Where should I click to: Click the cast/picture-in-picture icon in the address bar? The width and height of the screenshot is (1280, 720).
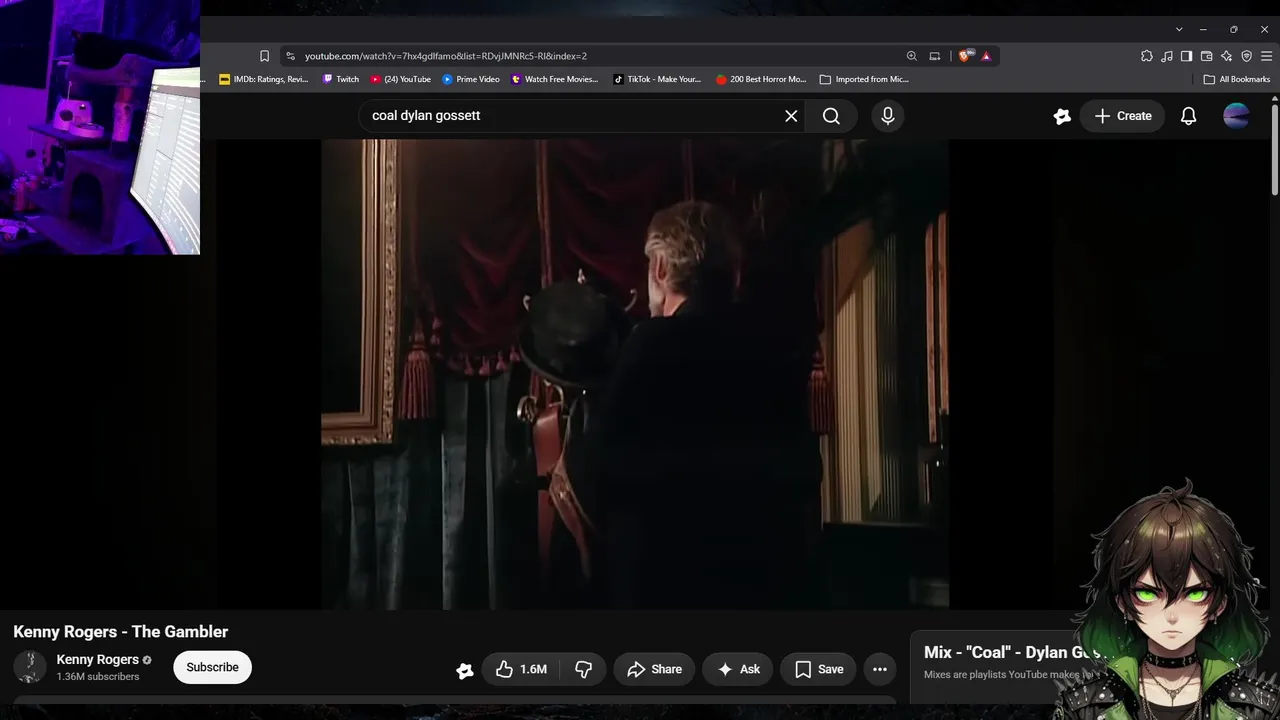(935, 56)
